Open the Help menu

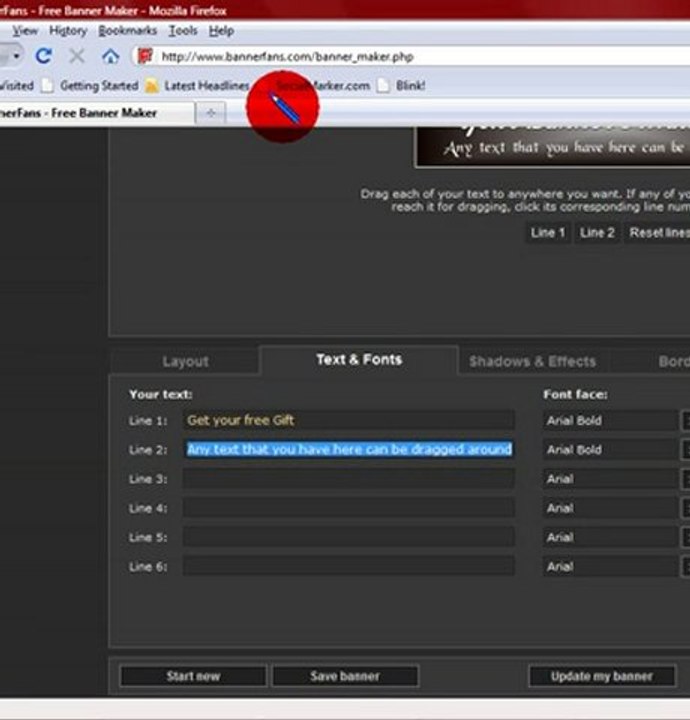coord(221,31)
